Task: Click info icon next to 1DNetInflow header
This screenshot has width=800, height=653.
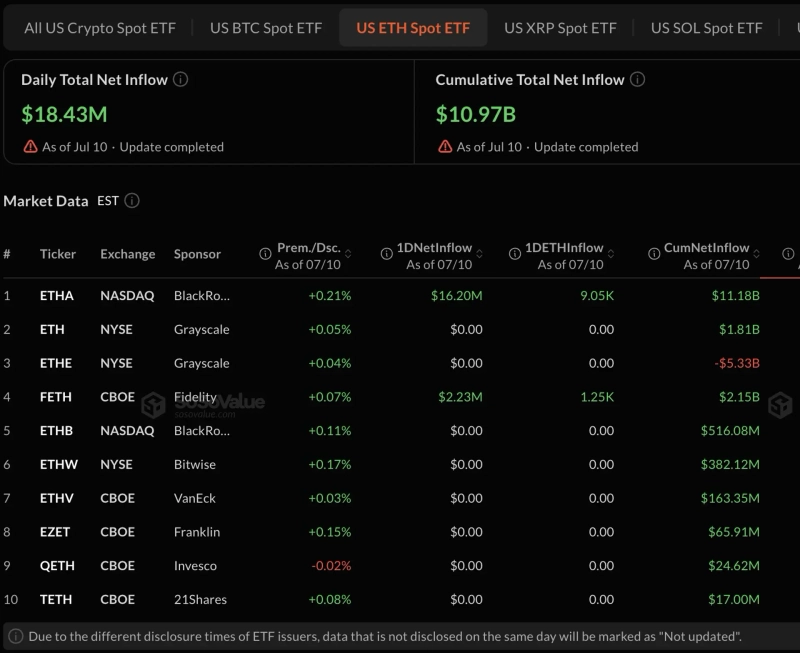Action: pyautogui.click(x=387, y=254)
